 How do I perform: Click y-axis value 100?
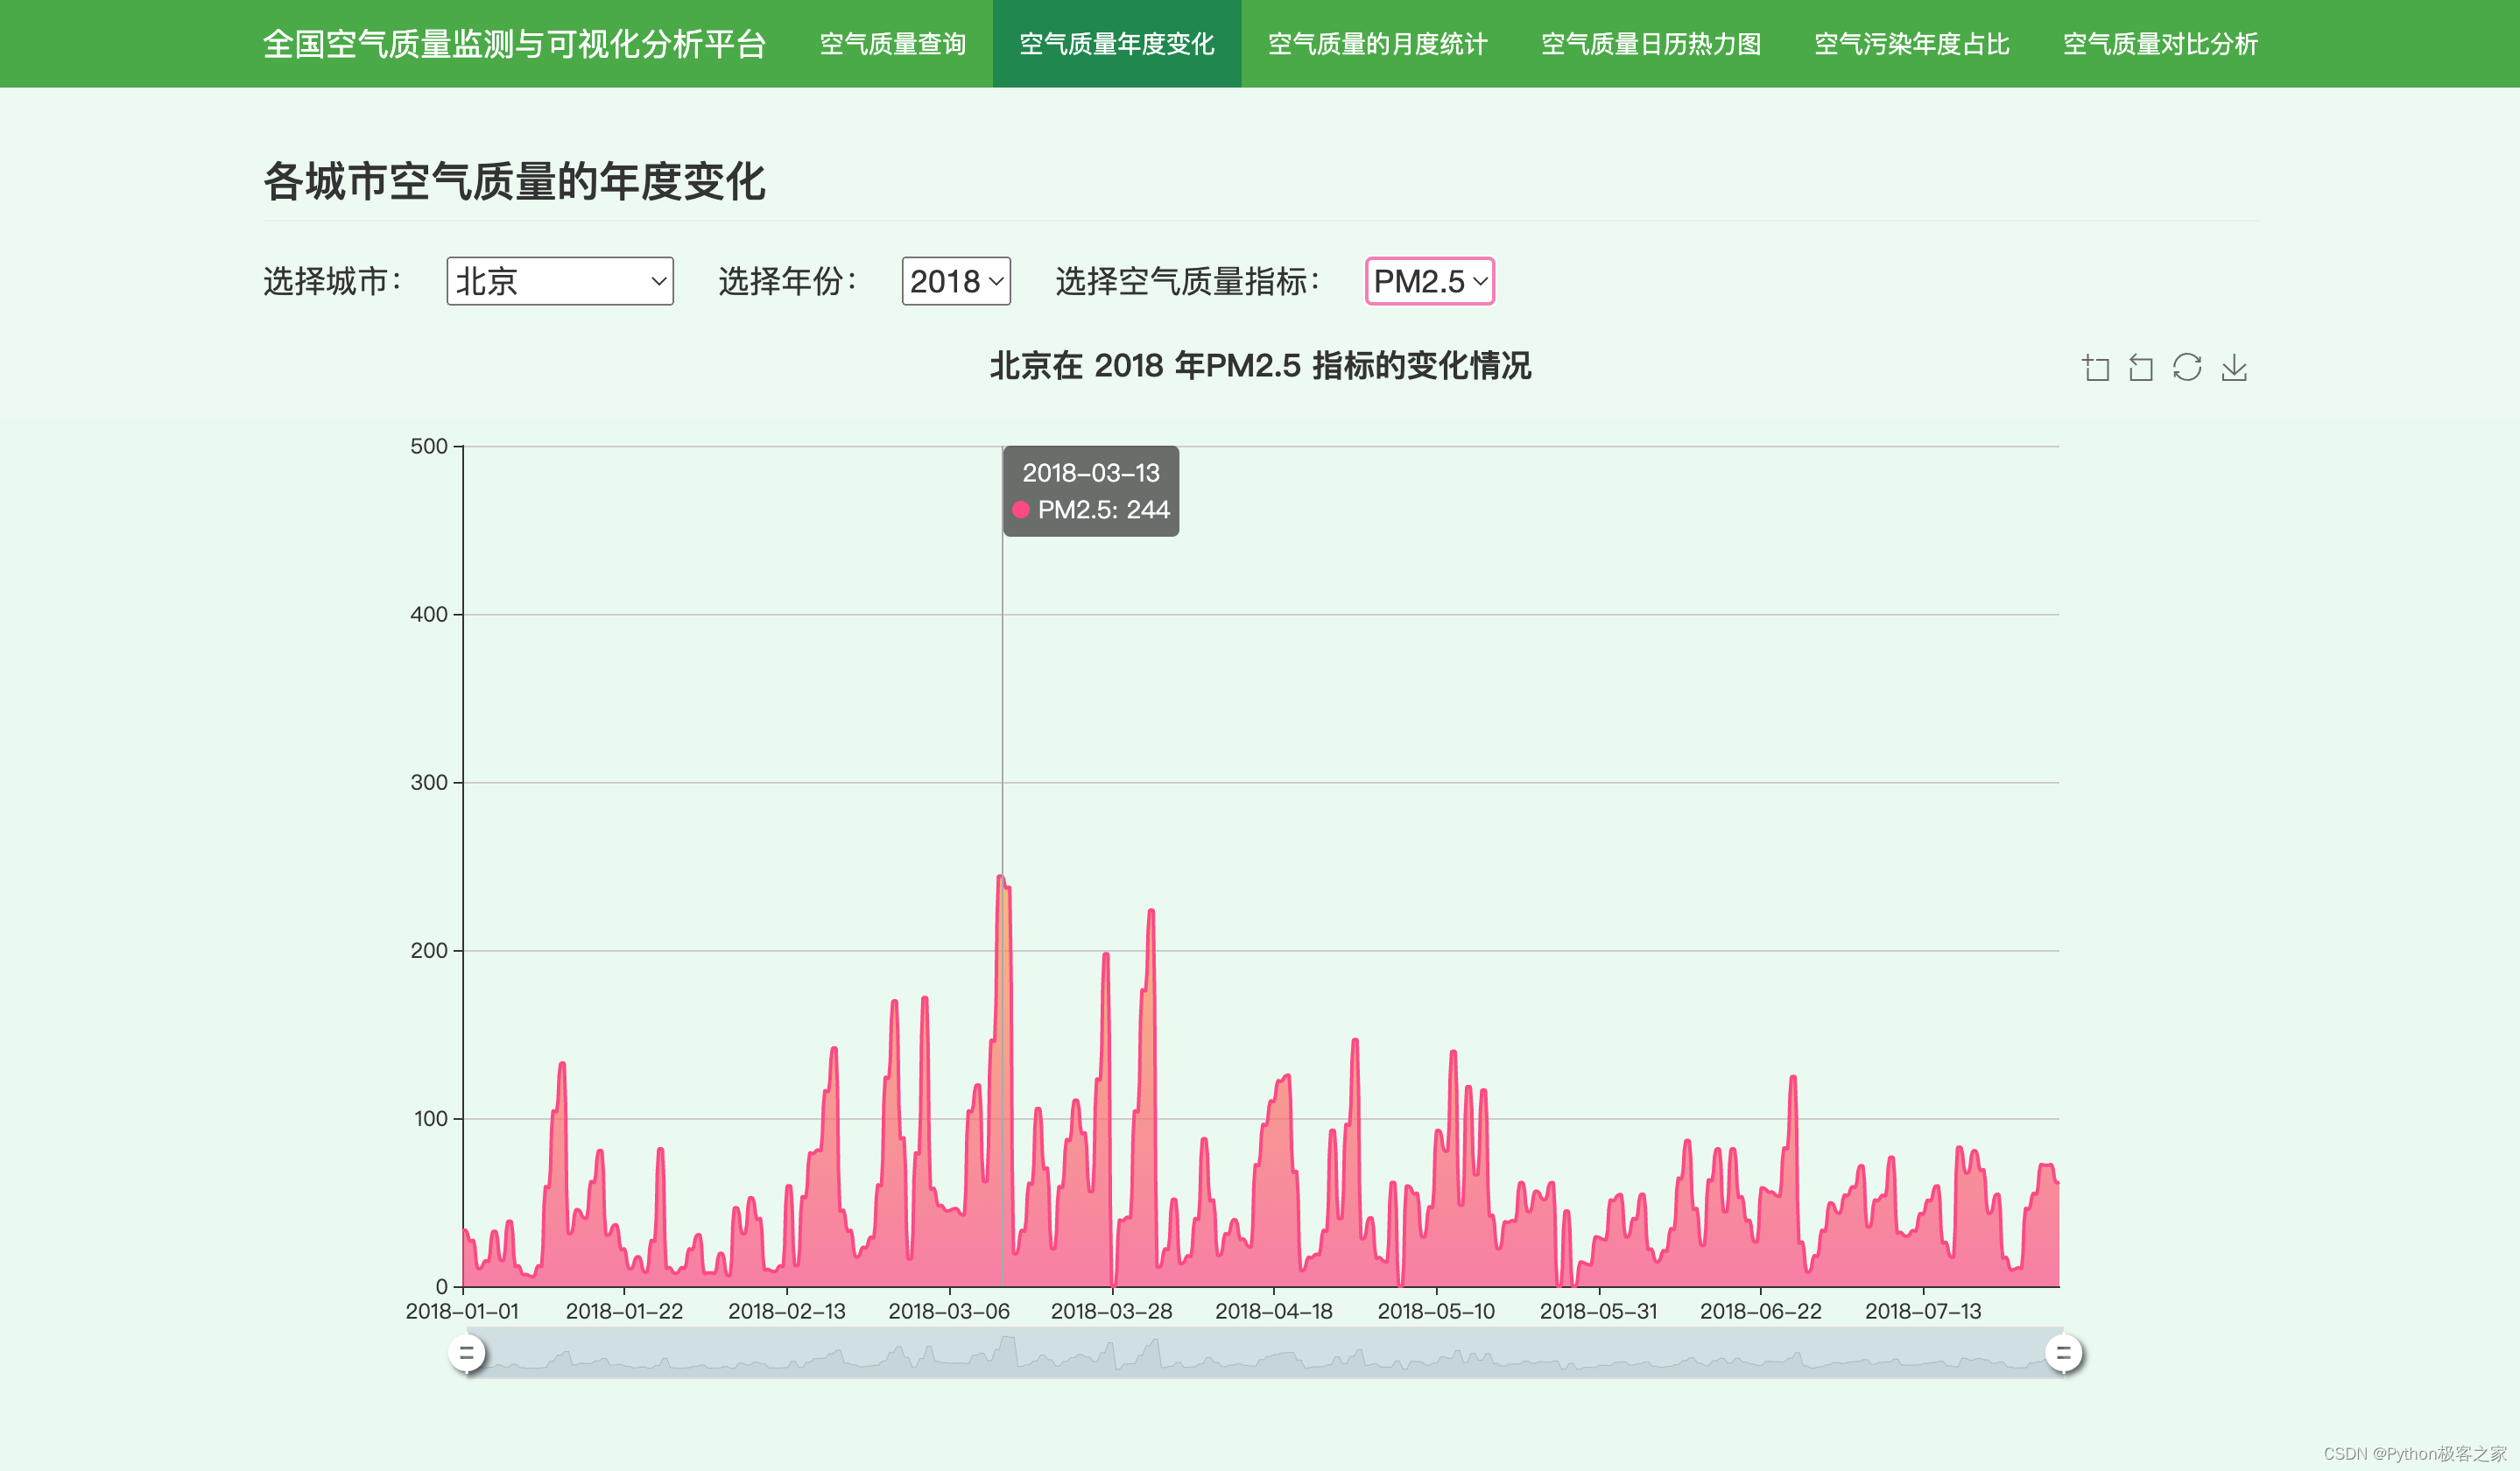coord(431,1118)
